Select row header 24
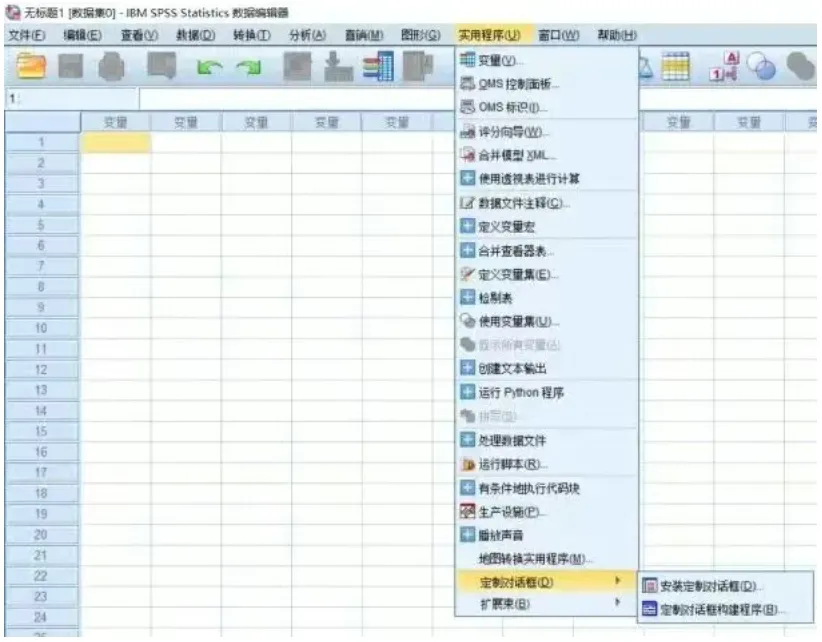The height and width of the screenshot is (642, 822). tap(42, 617)
